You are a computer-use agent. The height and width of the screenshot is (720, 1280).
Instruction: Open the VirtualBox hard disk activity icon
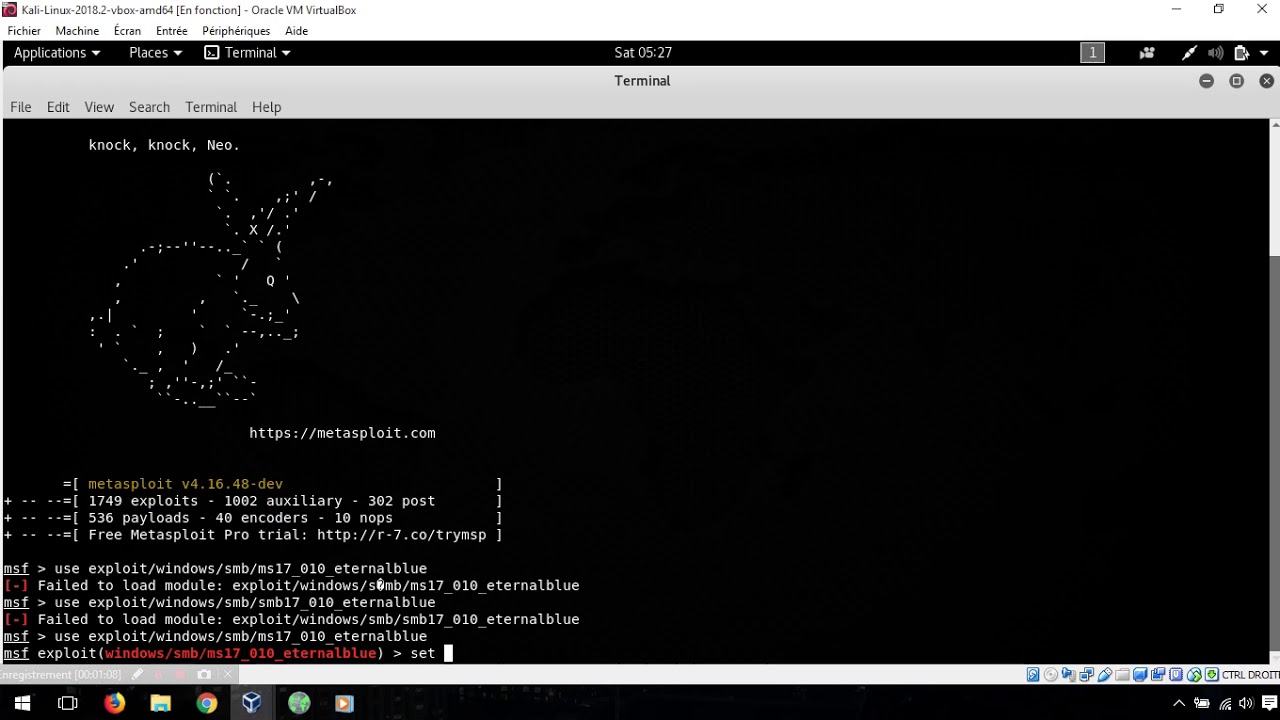click(x=1033, y=675)
